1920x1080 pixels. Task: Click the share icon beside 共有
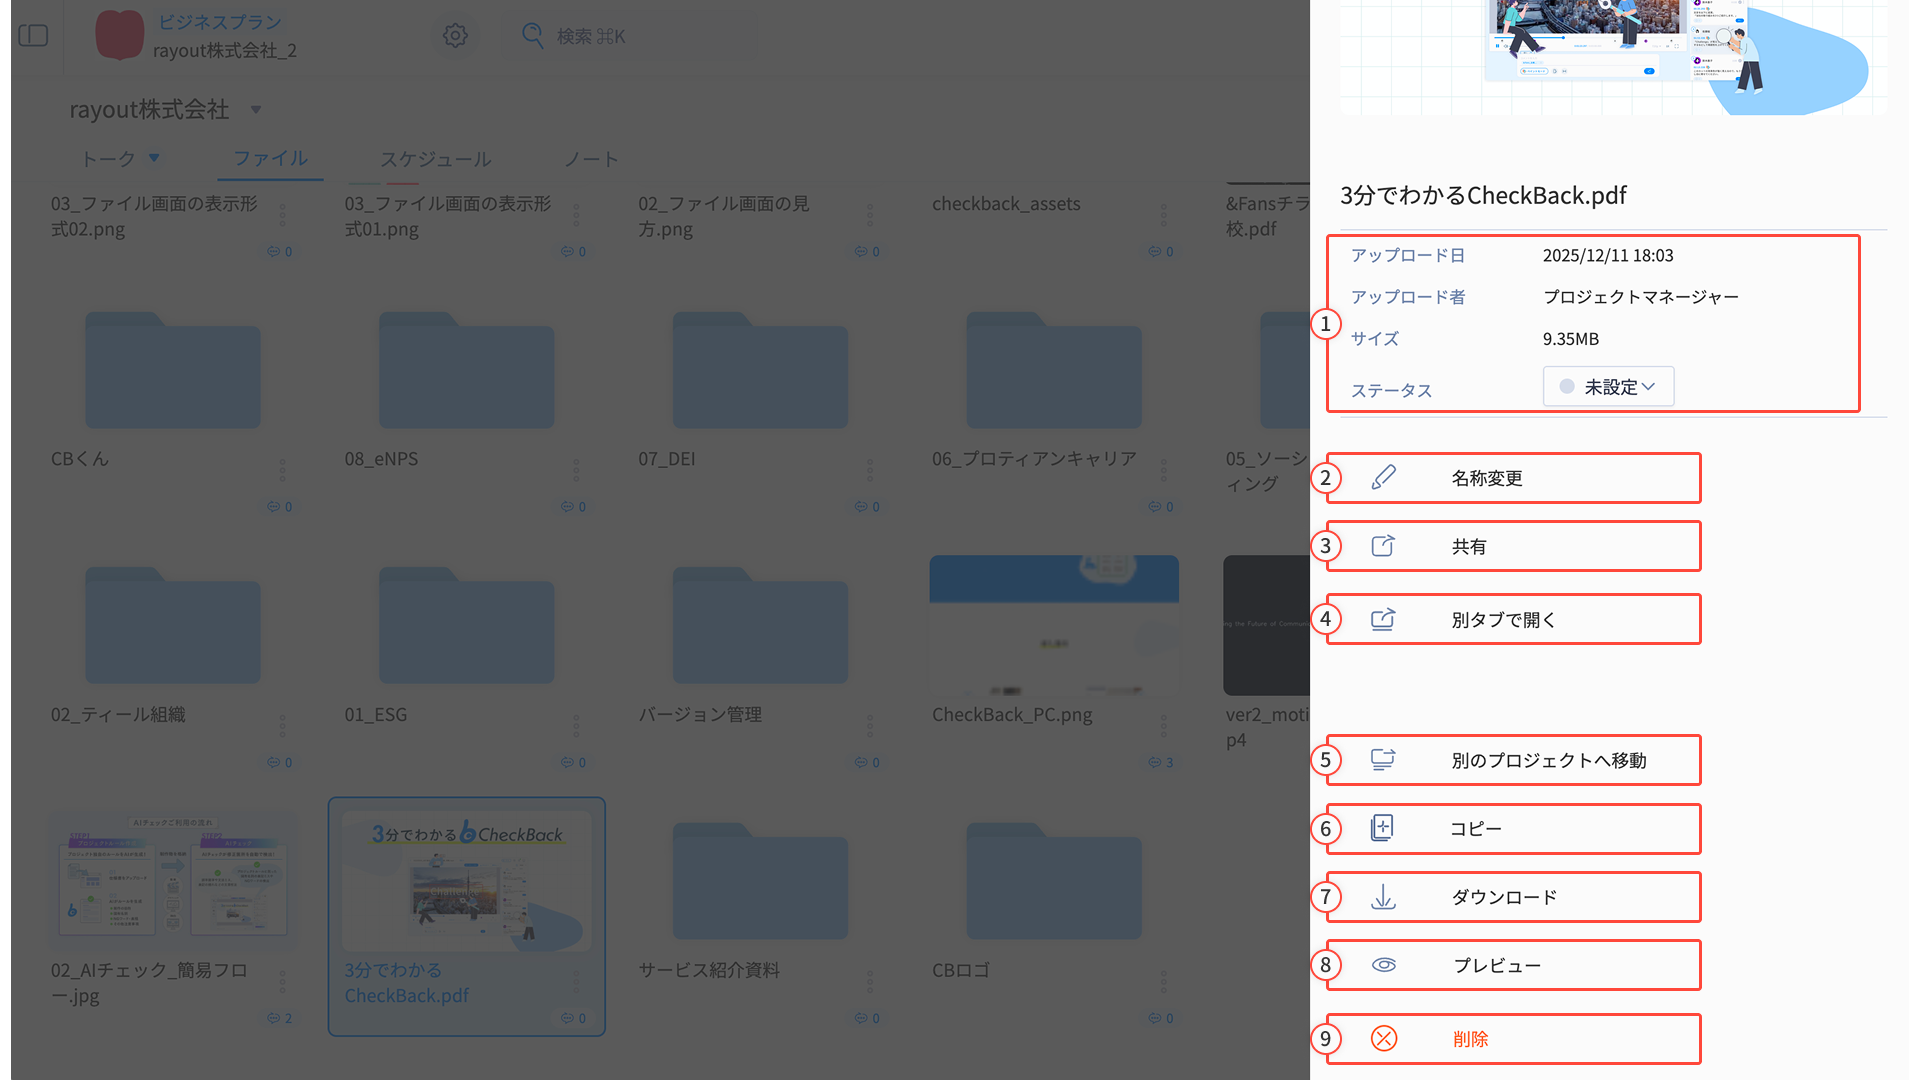(1383, 546)
